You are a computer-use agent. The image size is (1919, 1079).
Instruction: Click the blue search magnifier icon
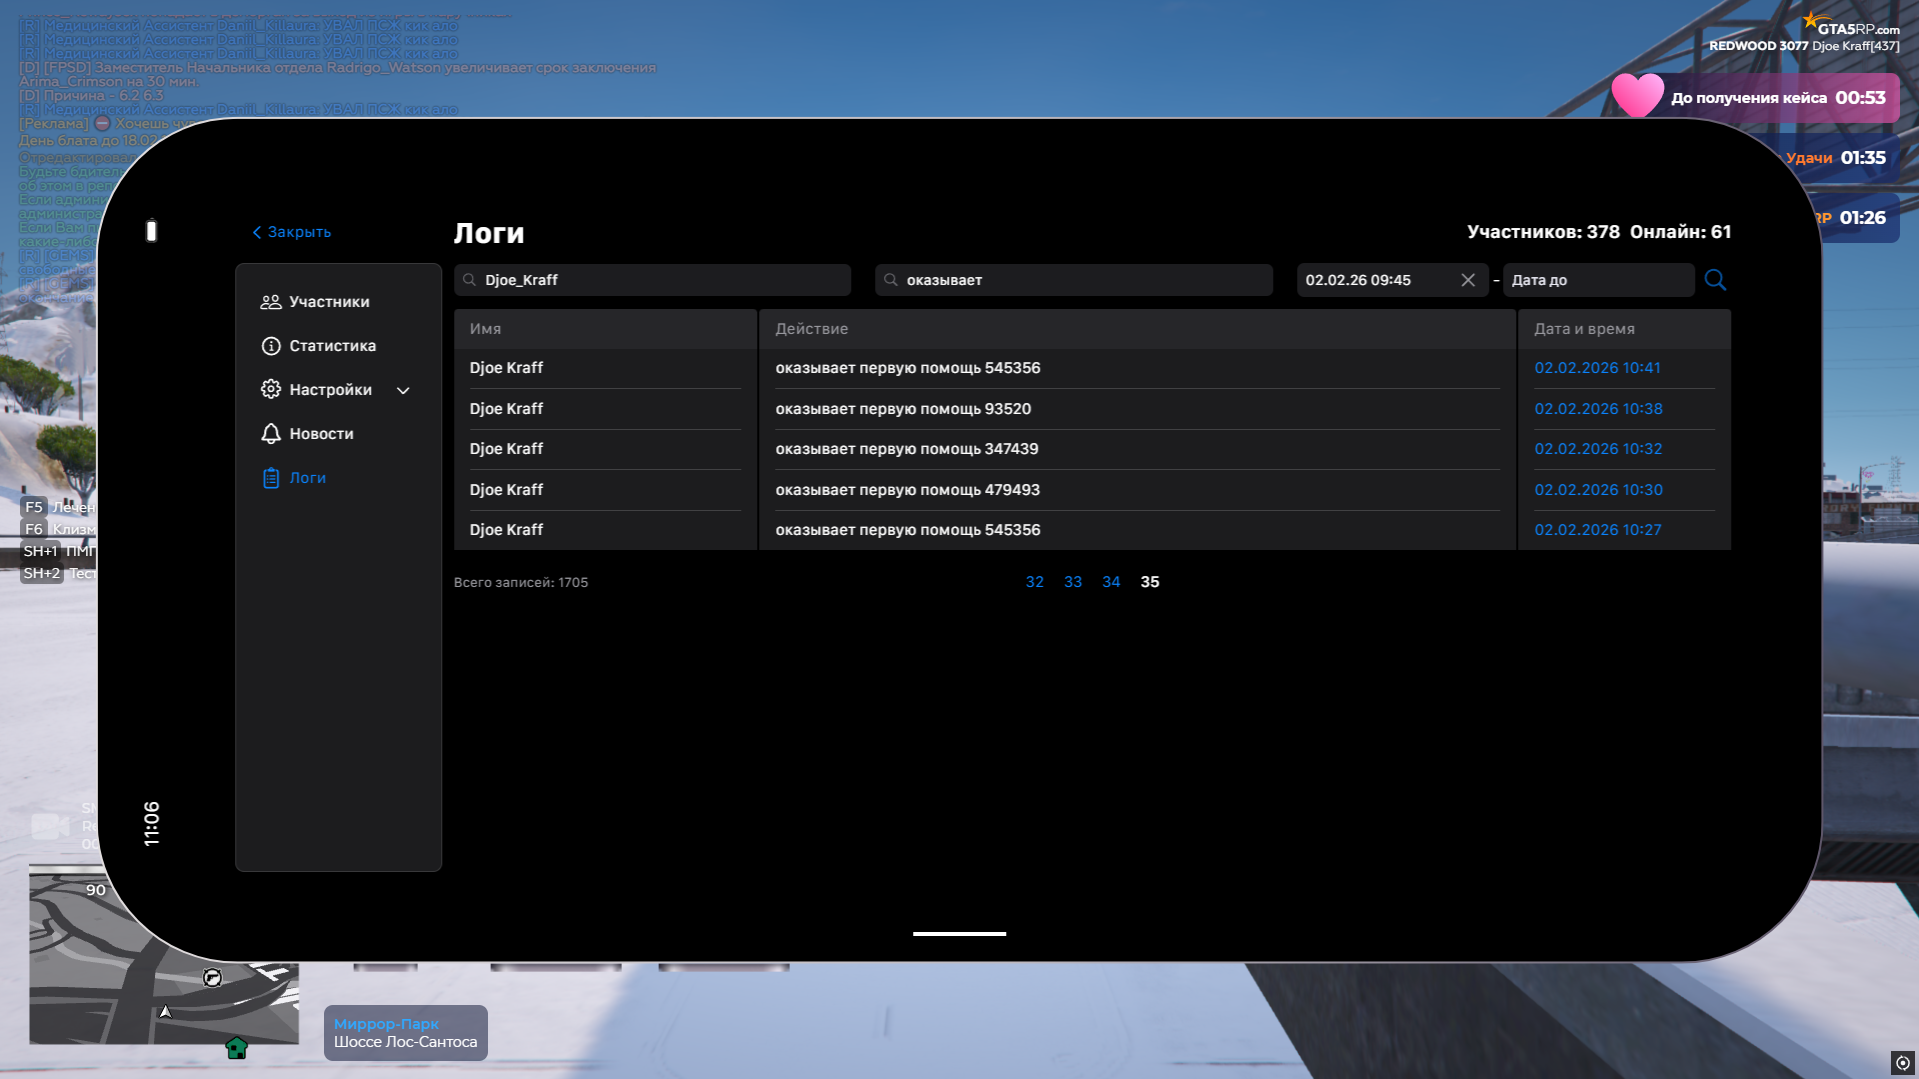(x=1715, y=280)
